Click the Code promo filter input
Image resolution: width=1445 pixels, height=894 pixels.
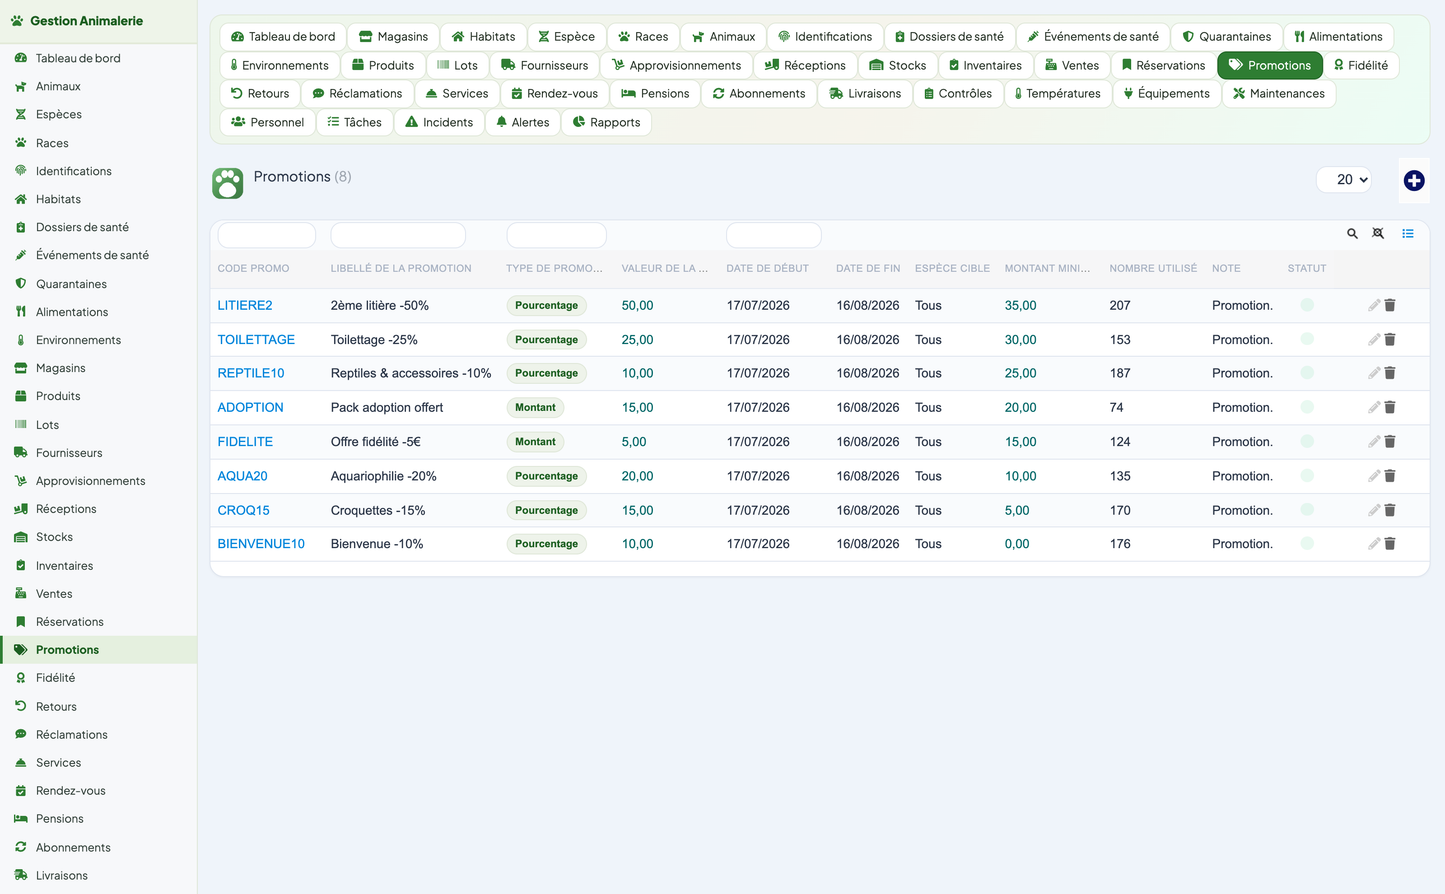point(267,235)
